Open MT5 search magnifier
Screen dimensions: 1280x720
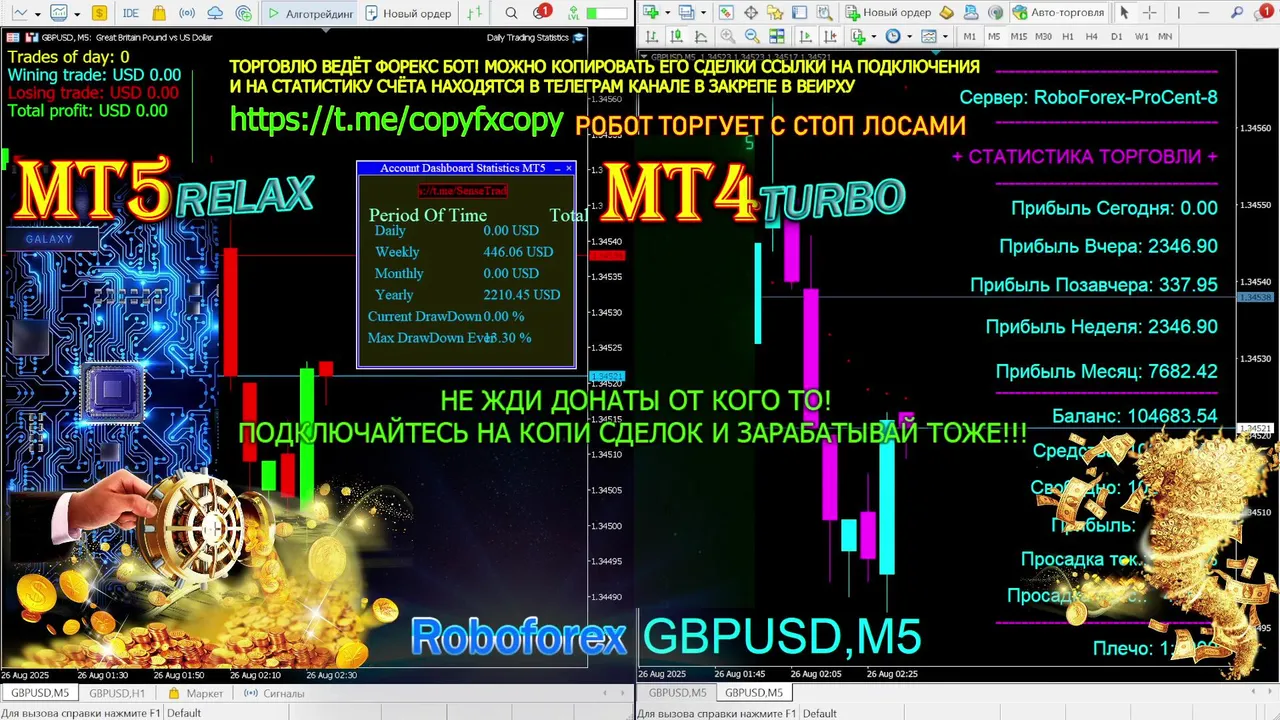click(x=511, y=13)
